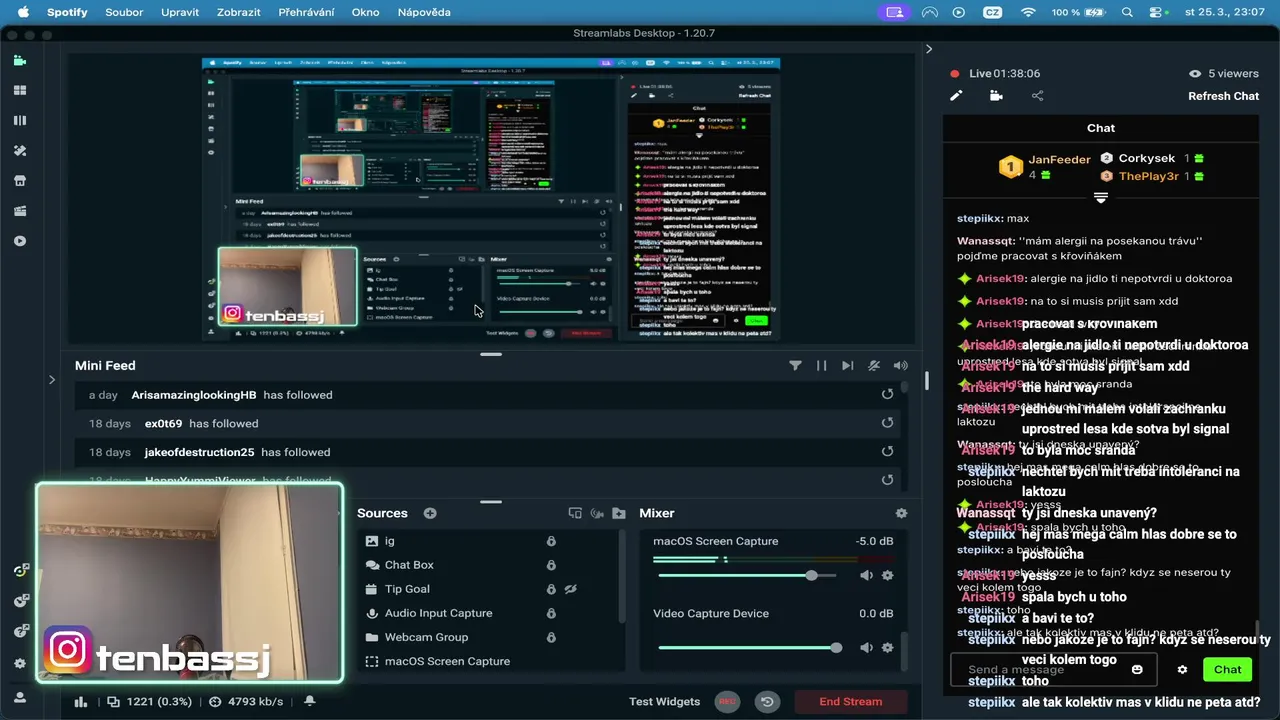Image resolution: width=1280 pixels, height=720 pixels.
Task: Open Spotlight search in the menu bar
Action: [1127, 12]
